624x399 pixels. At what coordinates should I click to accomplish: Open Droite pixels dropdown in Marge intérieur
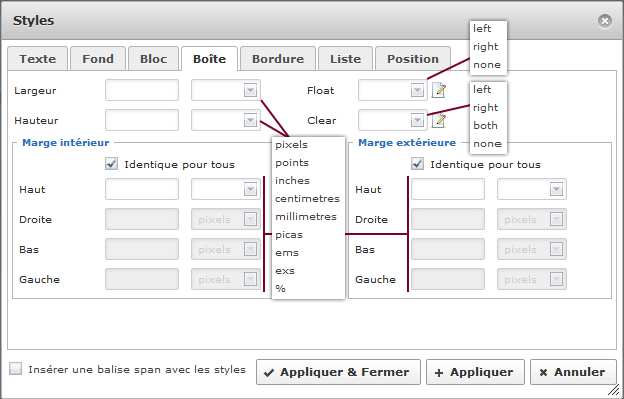[226, 219]
